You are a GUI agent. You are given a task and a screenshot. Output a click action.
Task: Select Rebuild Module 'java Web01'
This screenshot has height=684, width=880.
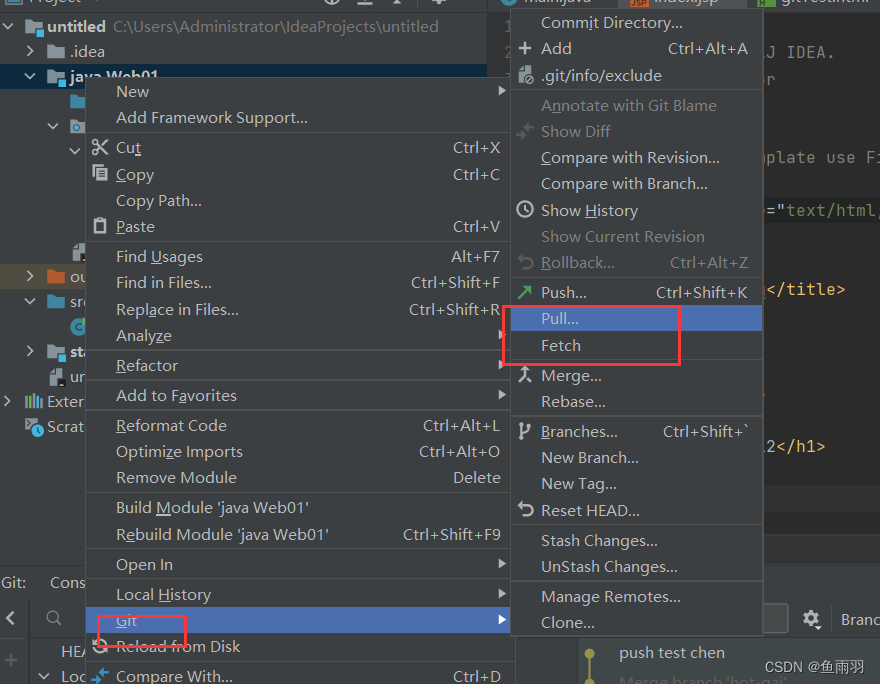[297, 534]
